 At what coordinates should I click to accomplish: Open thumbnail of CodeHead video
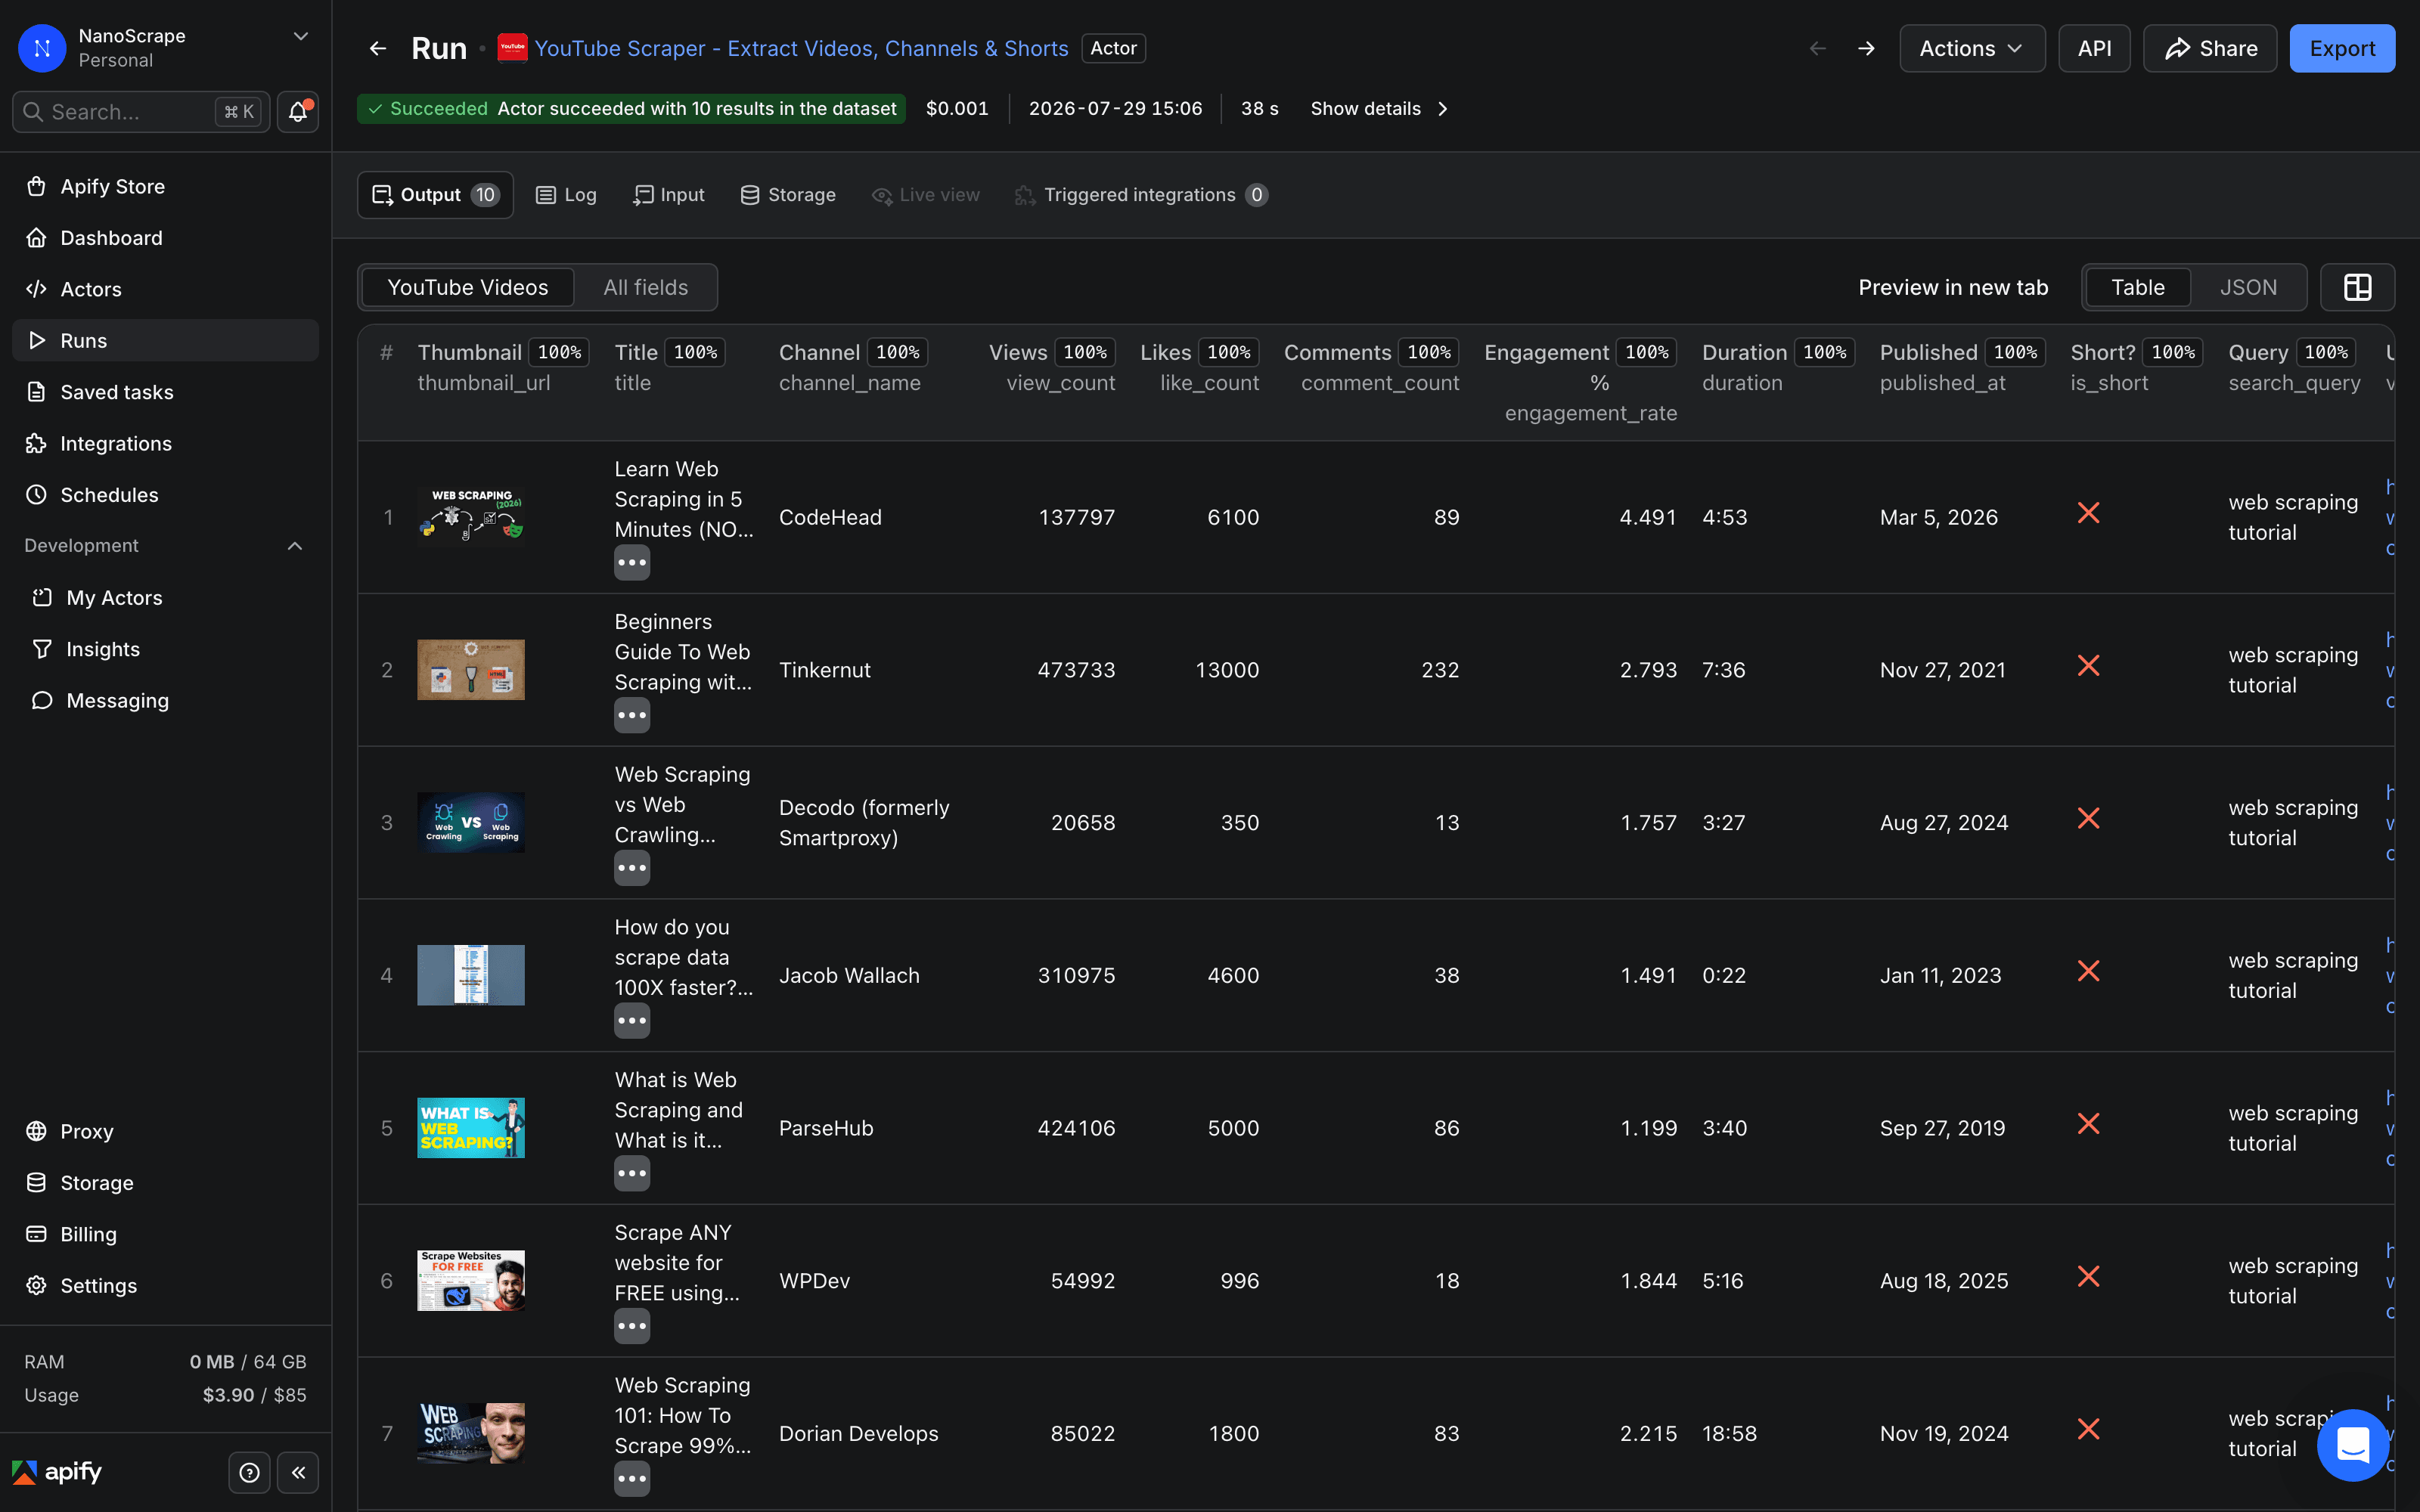470,517
